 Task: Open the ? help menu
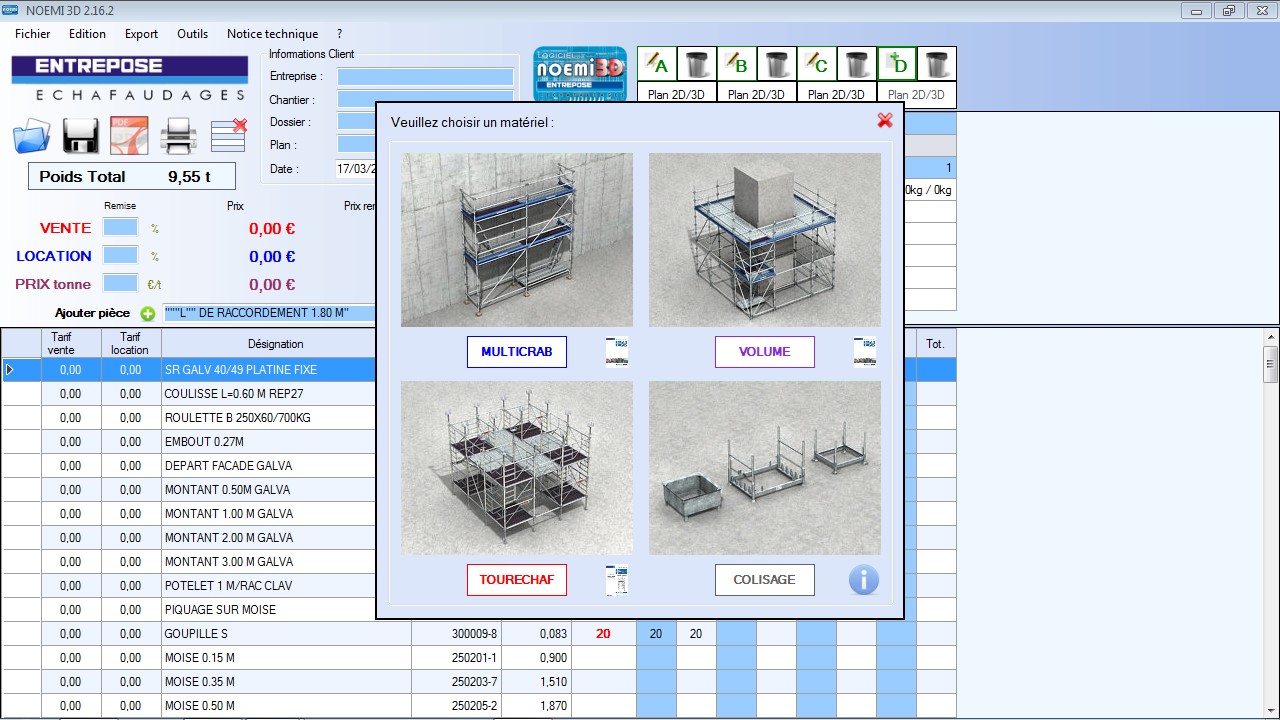click(x=340, y=33)
